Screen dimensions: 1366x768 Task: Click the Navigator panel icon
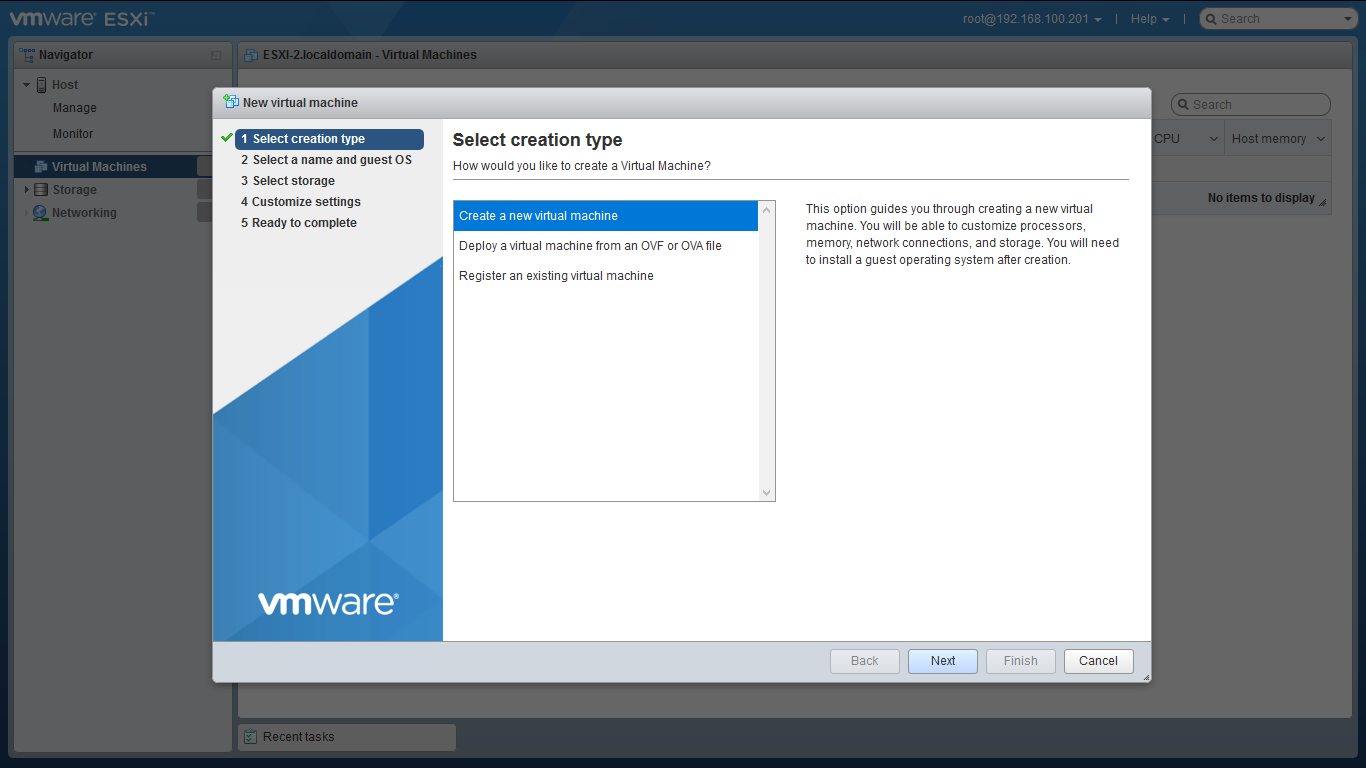point(27,55)
